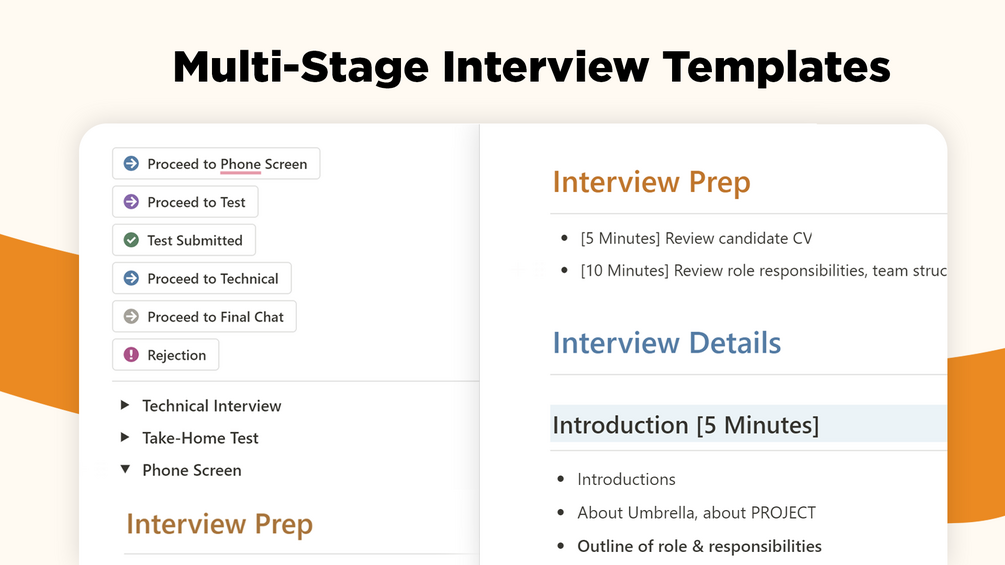Viewport: 1005px width, 565px height.
Task: Click the blue arrow icon beside Proceed to Technical
Action: [x=131, y=279]
